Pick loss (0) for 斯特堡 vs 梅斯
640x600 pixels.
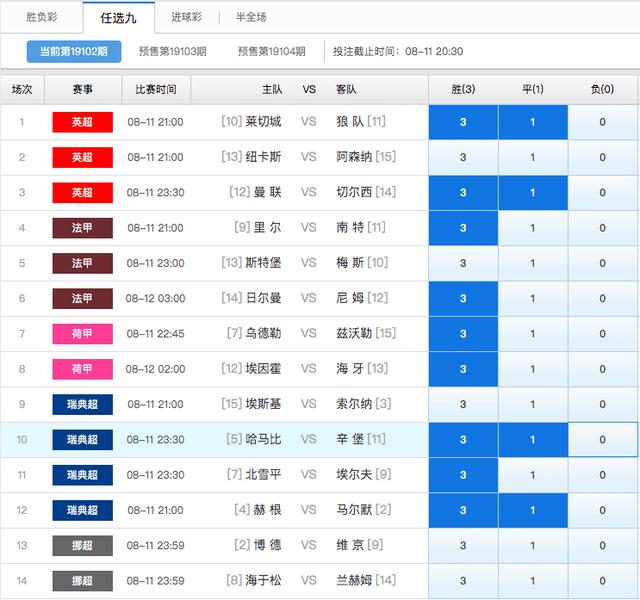pyautogui.click(x=602, y=263)
